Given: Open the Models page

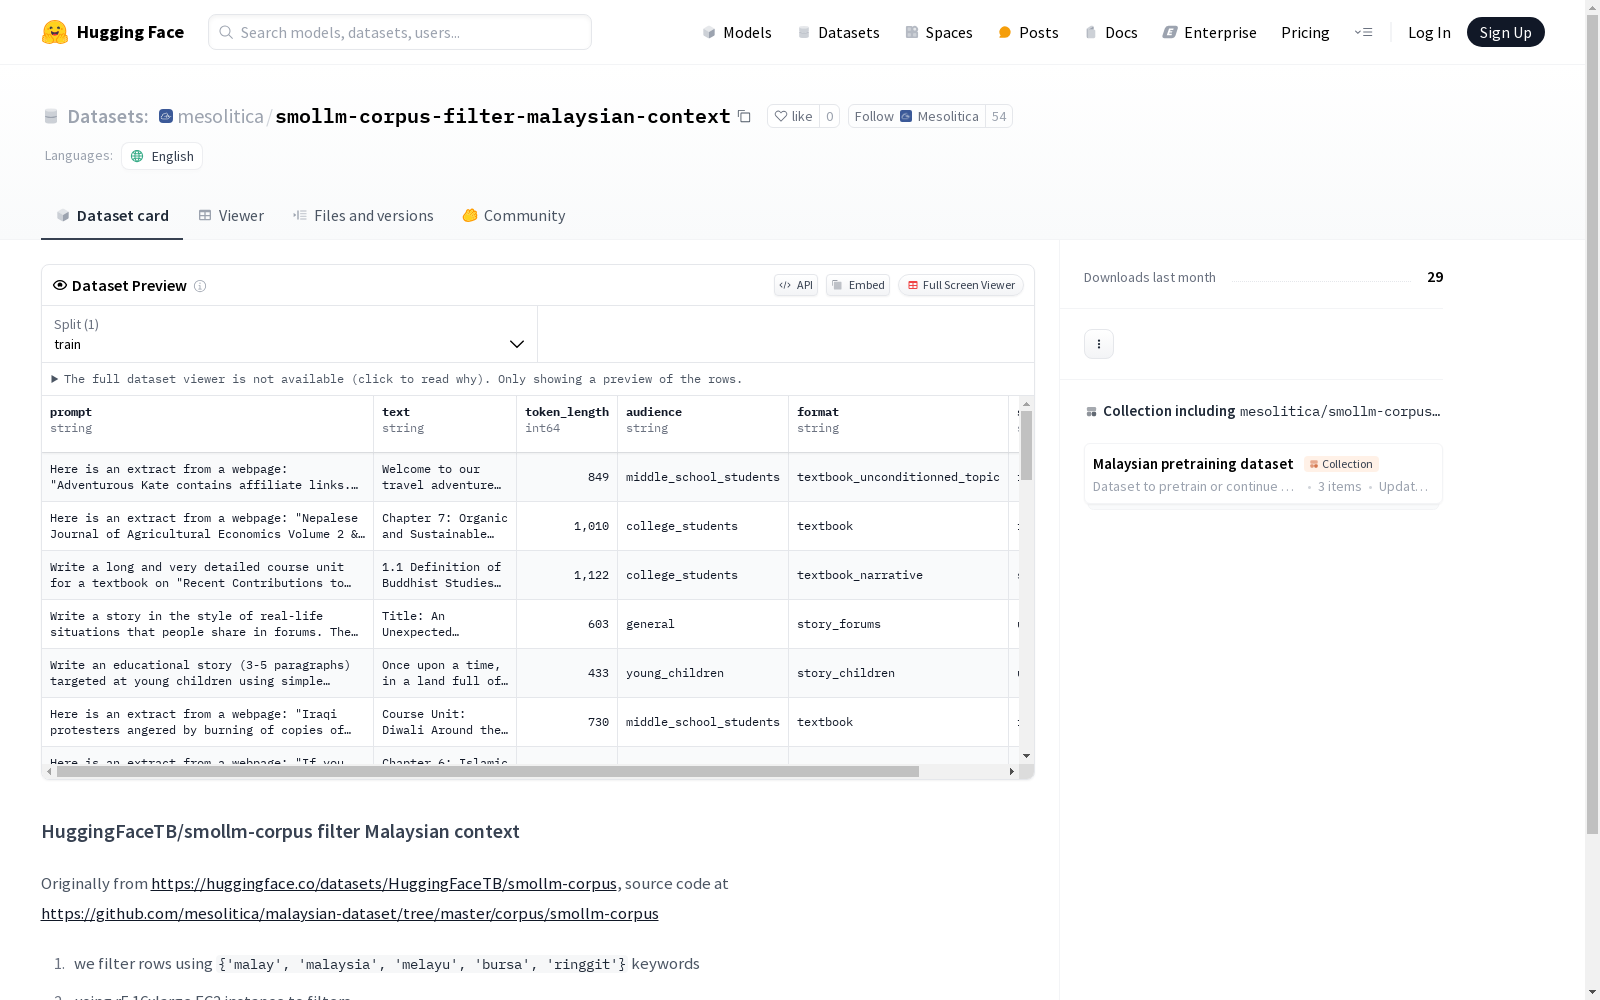Looking at the screenshot, I should (737, 32).
